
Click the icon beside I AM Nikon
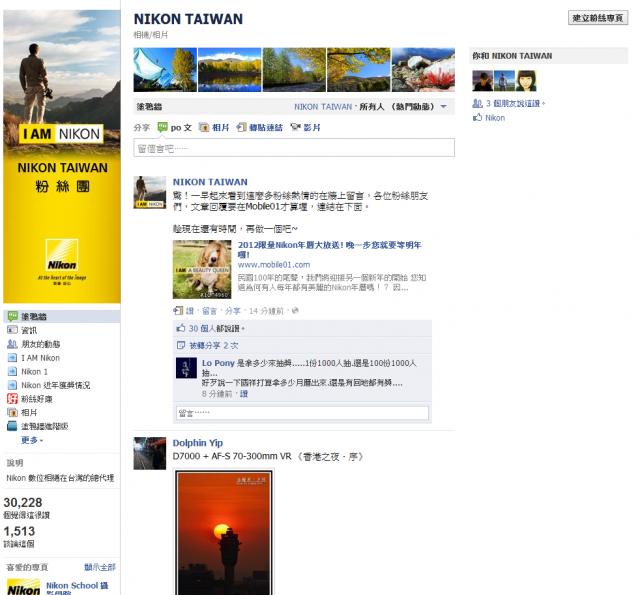12,358
